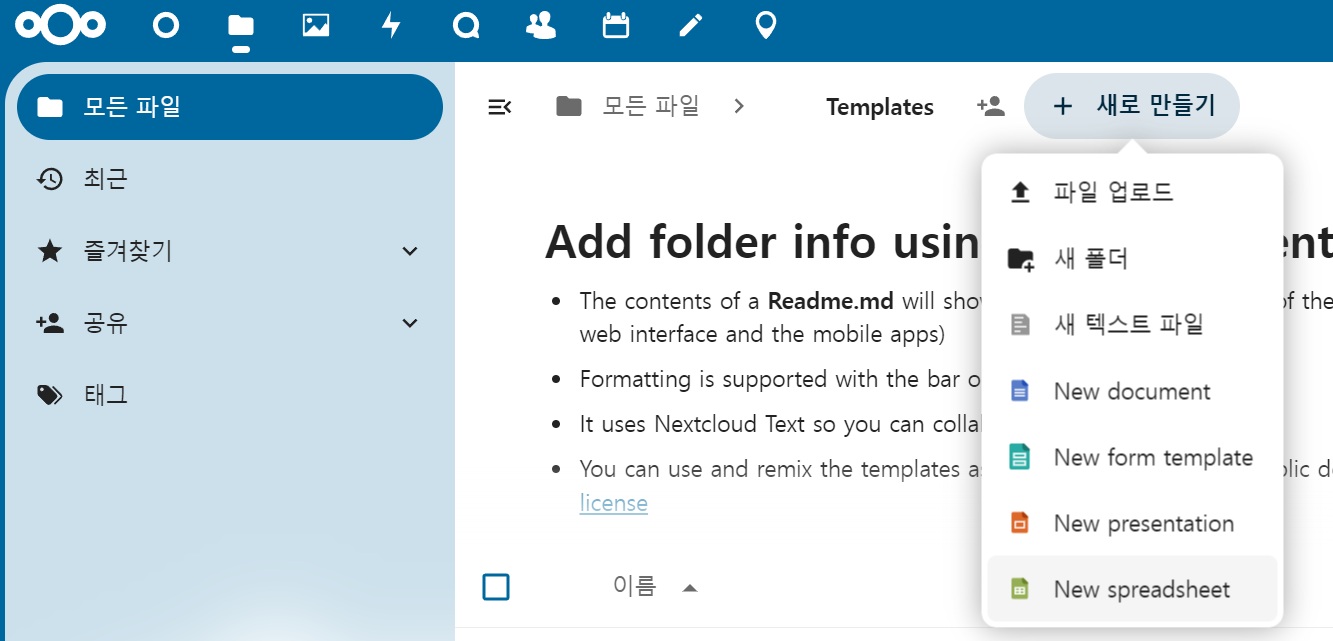Image resolution: width=1333 pixels, height=641 pixels.
Task: Click the breadcrumb chevron after 모든 파일
Action: click(x=739, y=106)
